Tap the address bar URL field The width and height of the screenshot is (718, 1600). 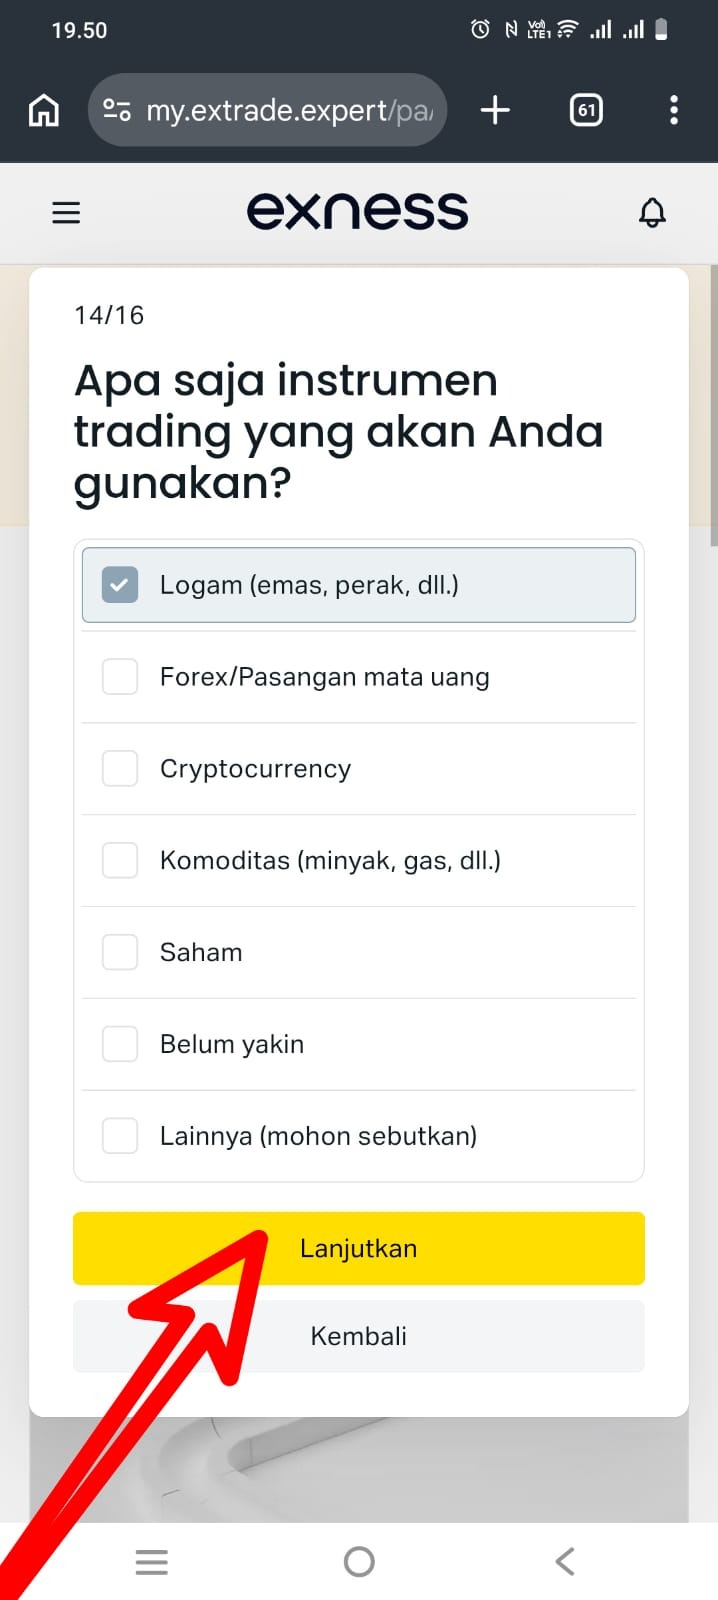pos(290,110)
